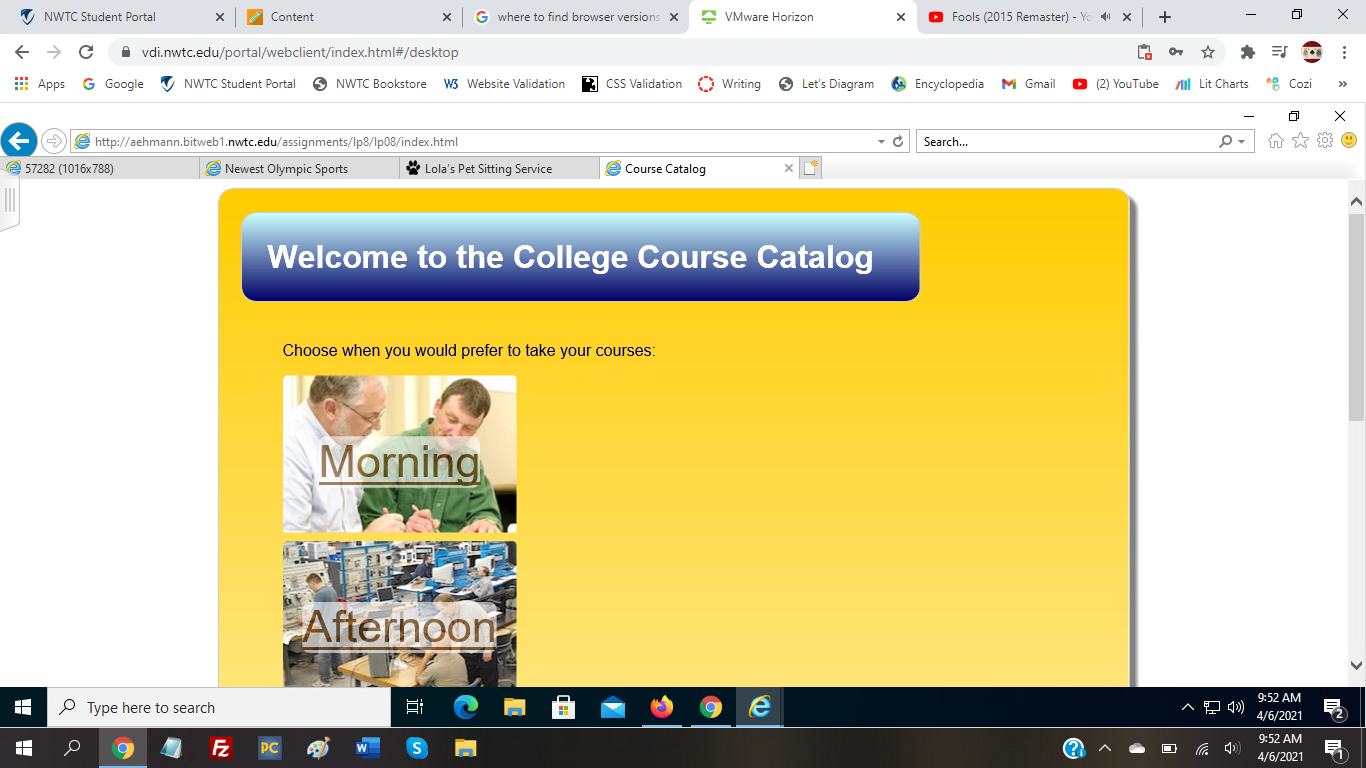The width and height of the screenshot is (1366, 768).
Task: Click the smiley feedback icon in Internet Explorer
Action: coord(1348,141)
